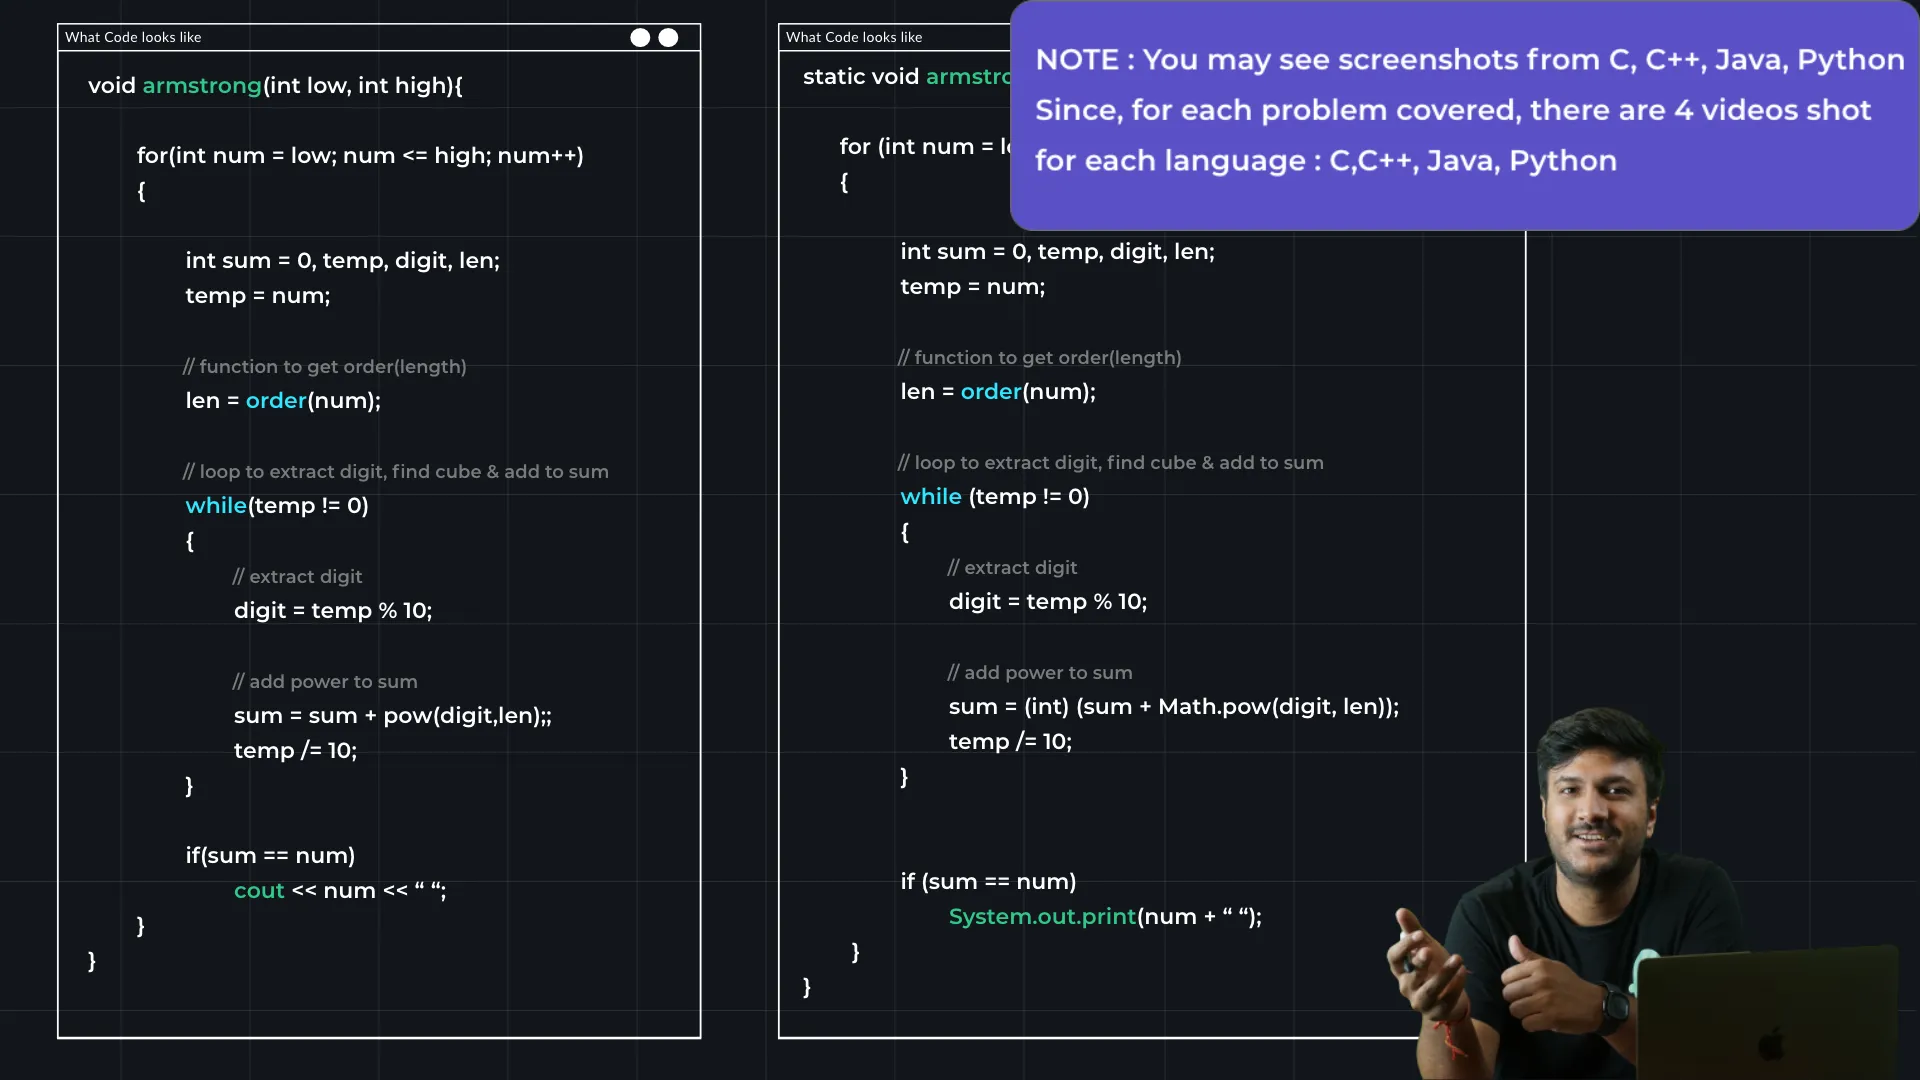Click 'if(sum == num)' in left code

tap(270, 855)
